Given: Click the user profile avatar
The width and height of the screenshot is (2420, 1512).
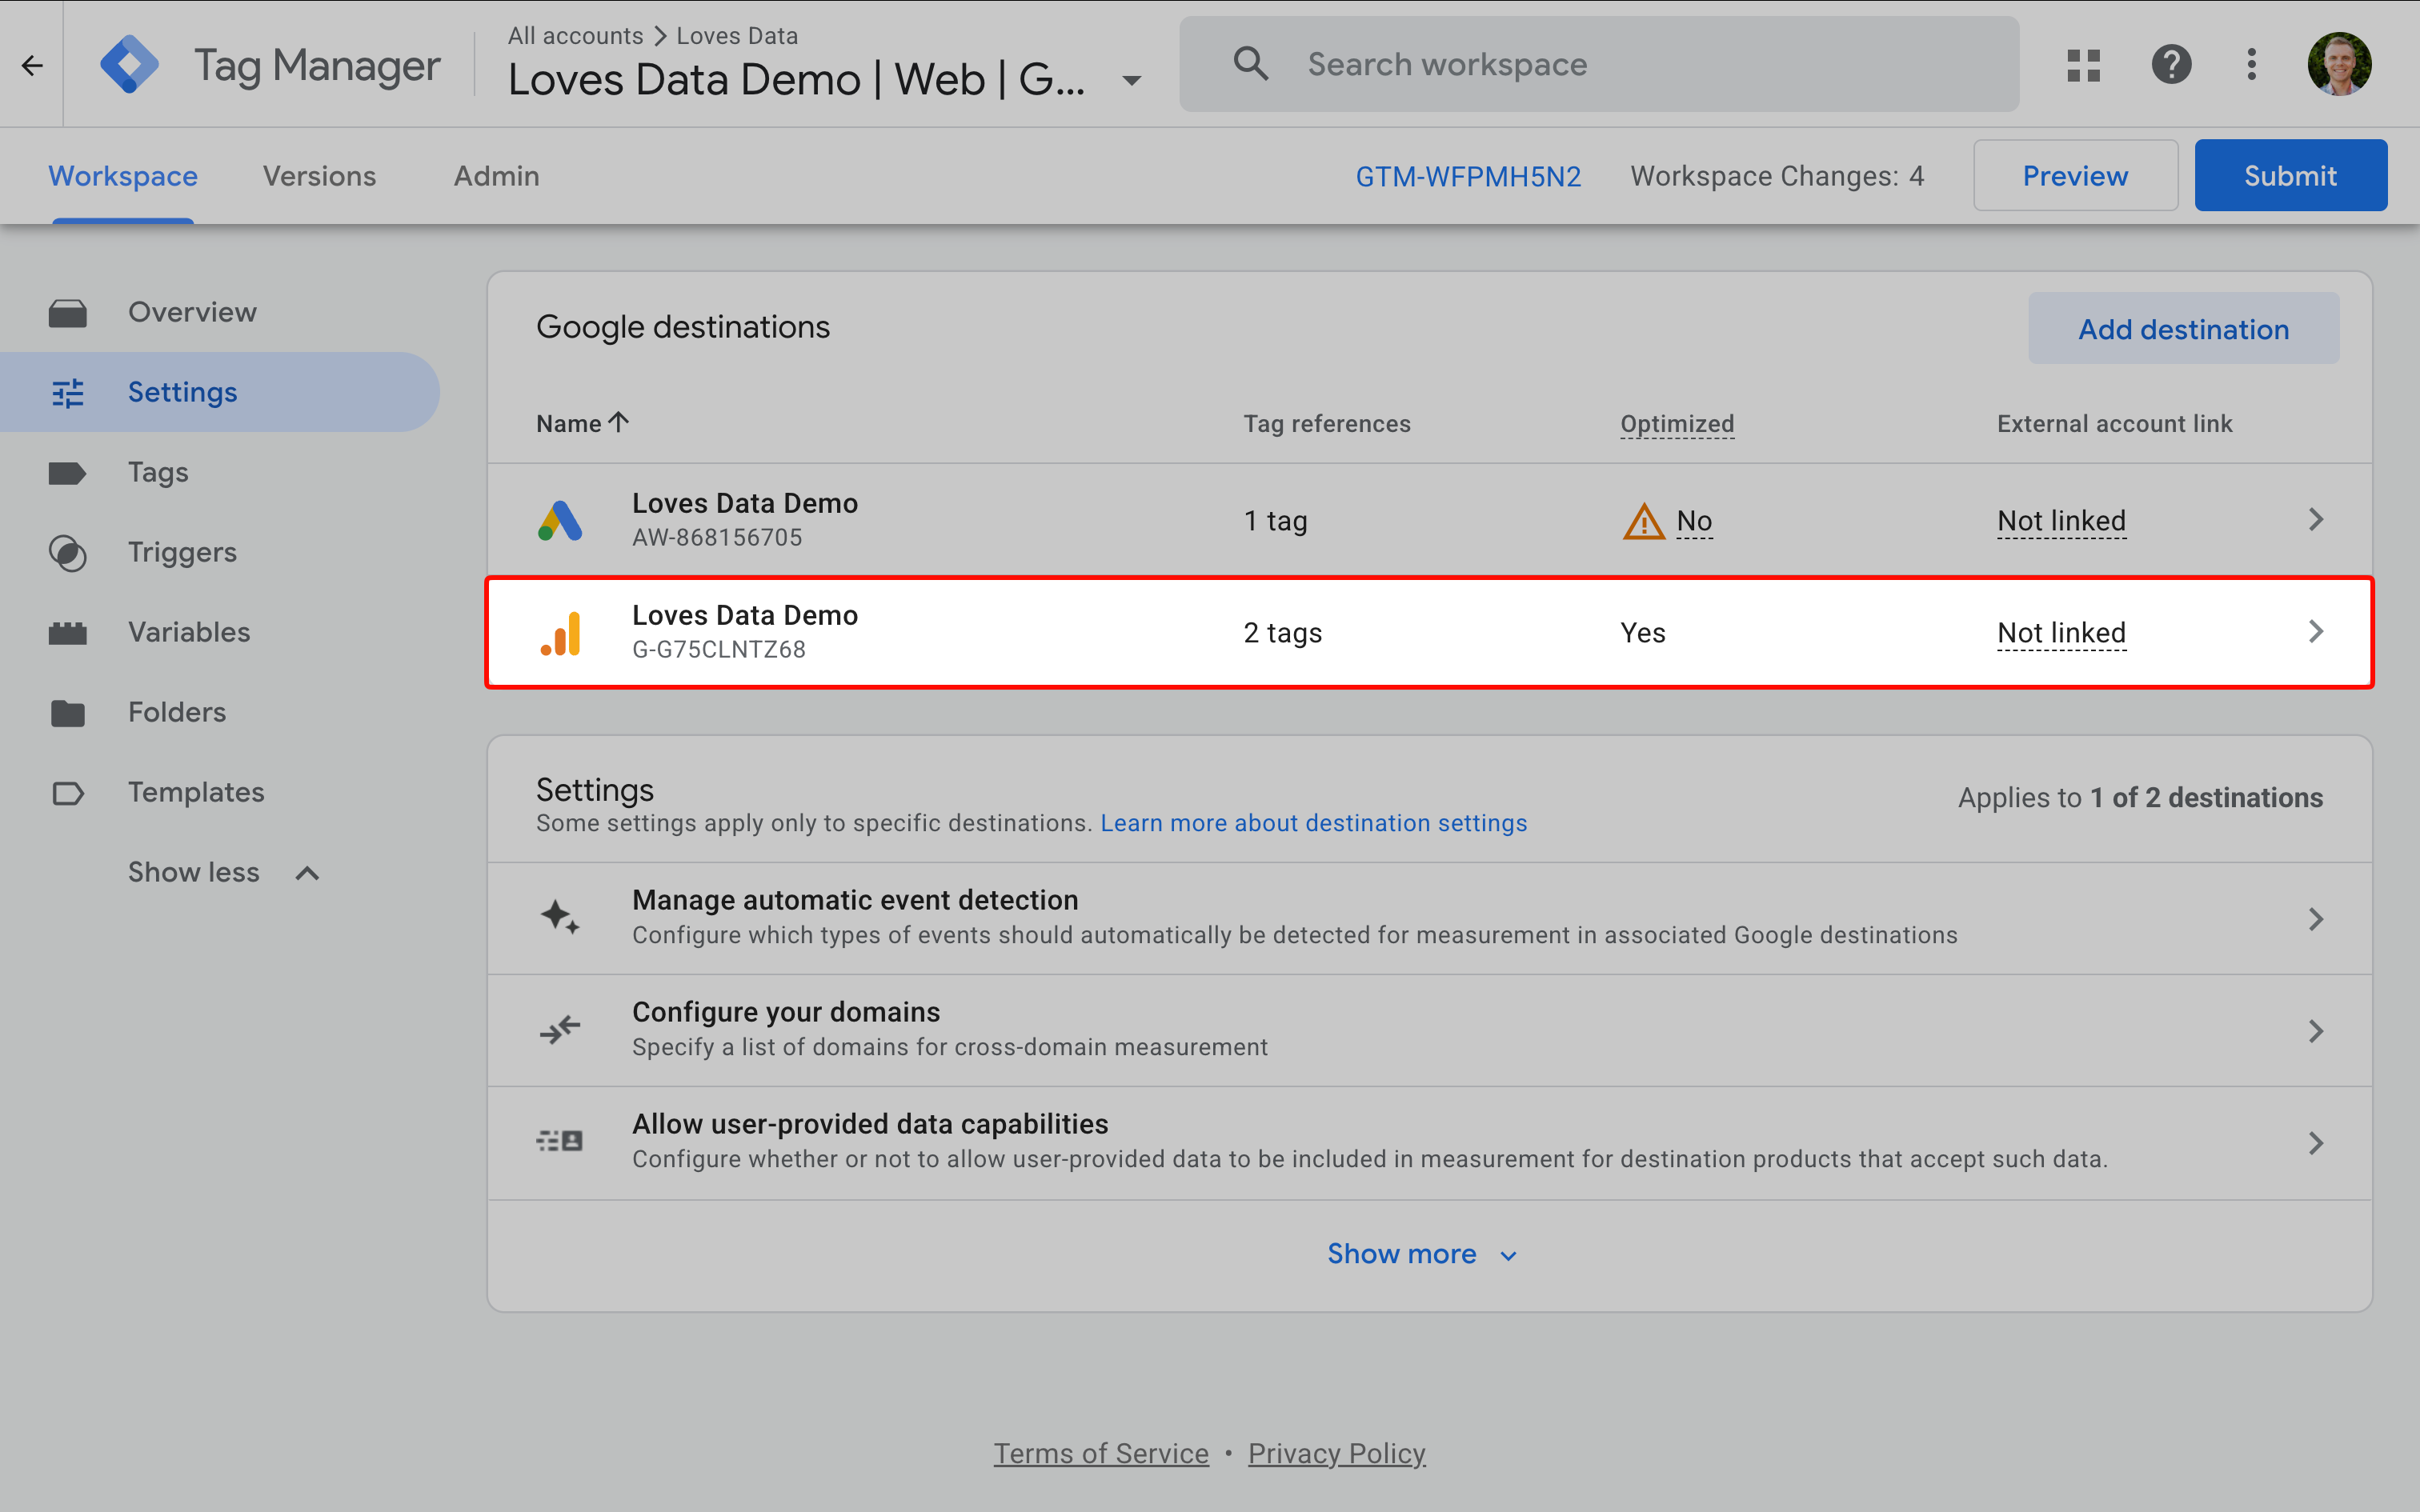Looking at the screenshot, I should coord(2339,65).
